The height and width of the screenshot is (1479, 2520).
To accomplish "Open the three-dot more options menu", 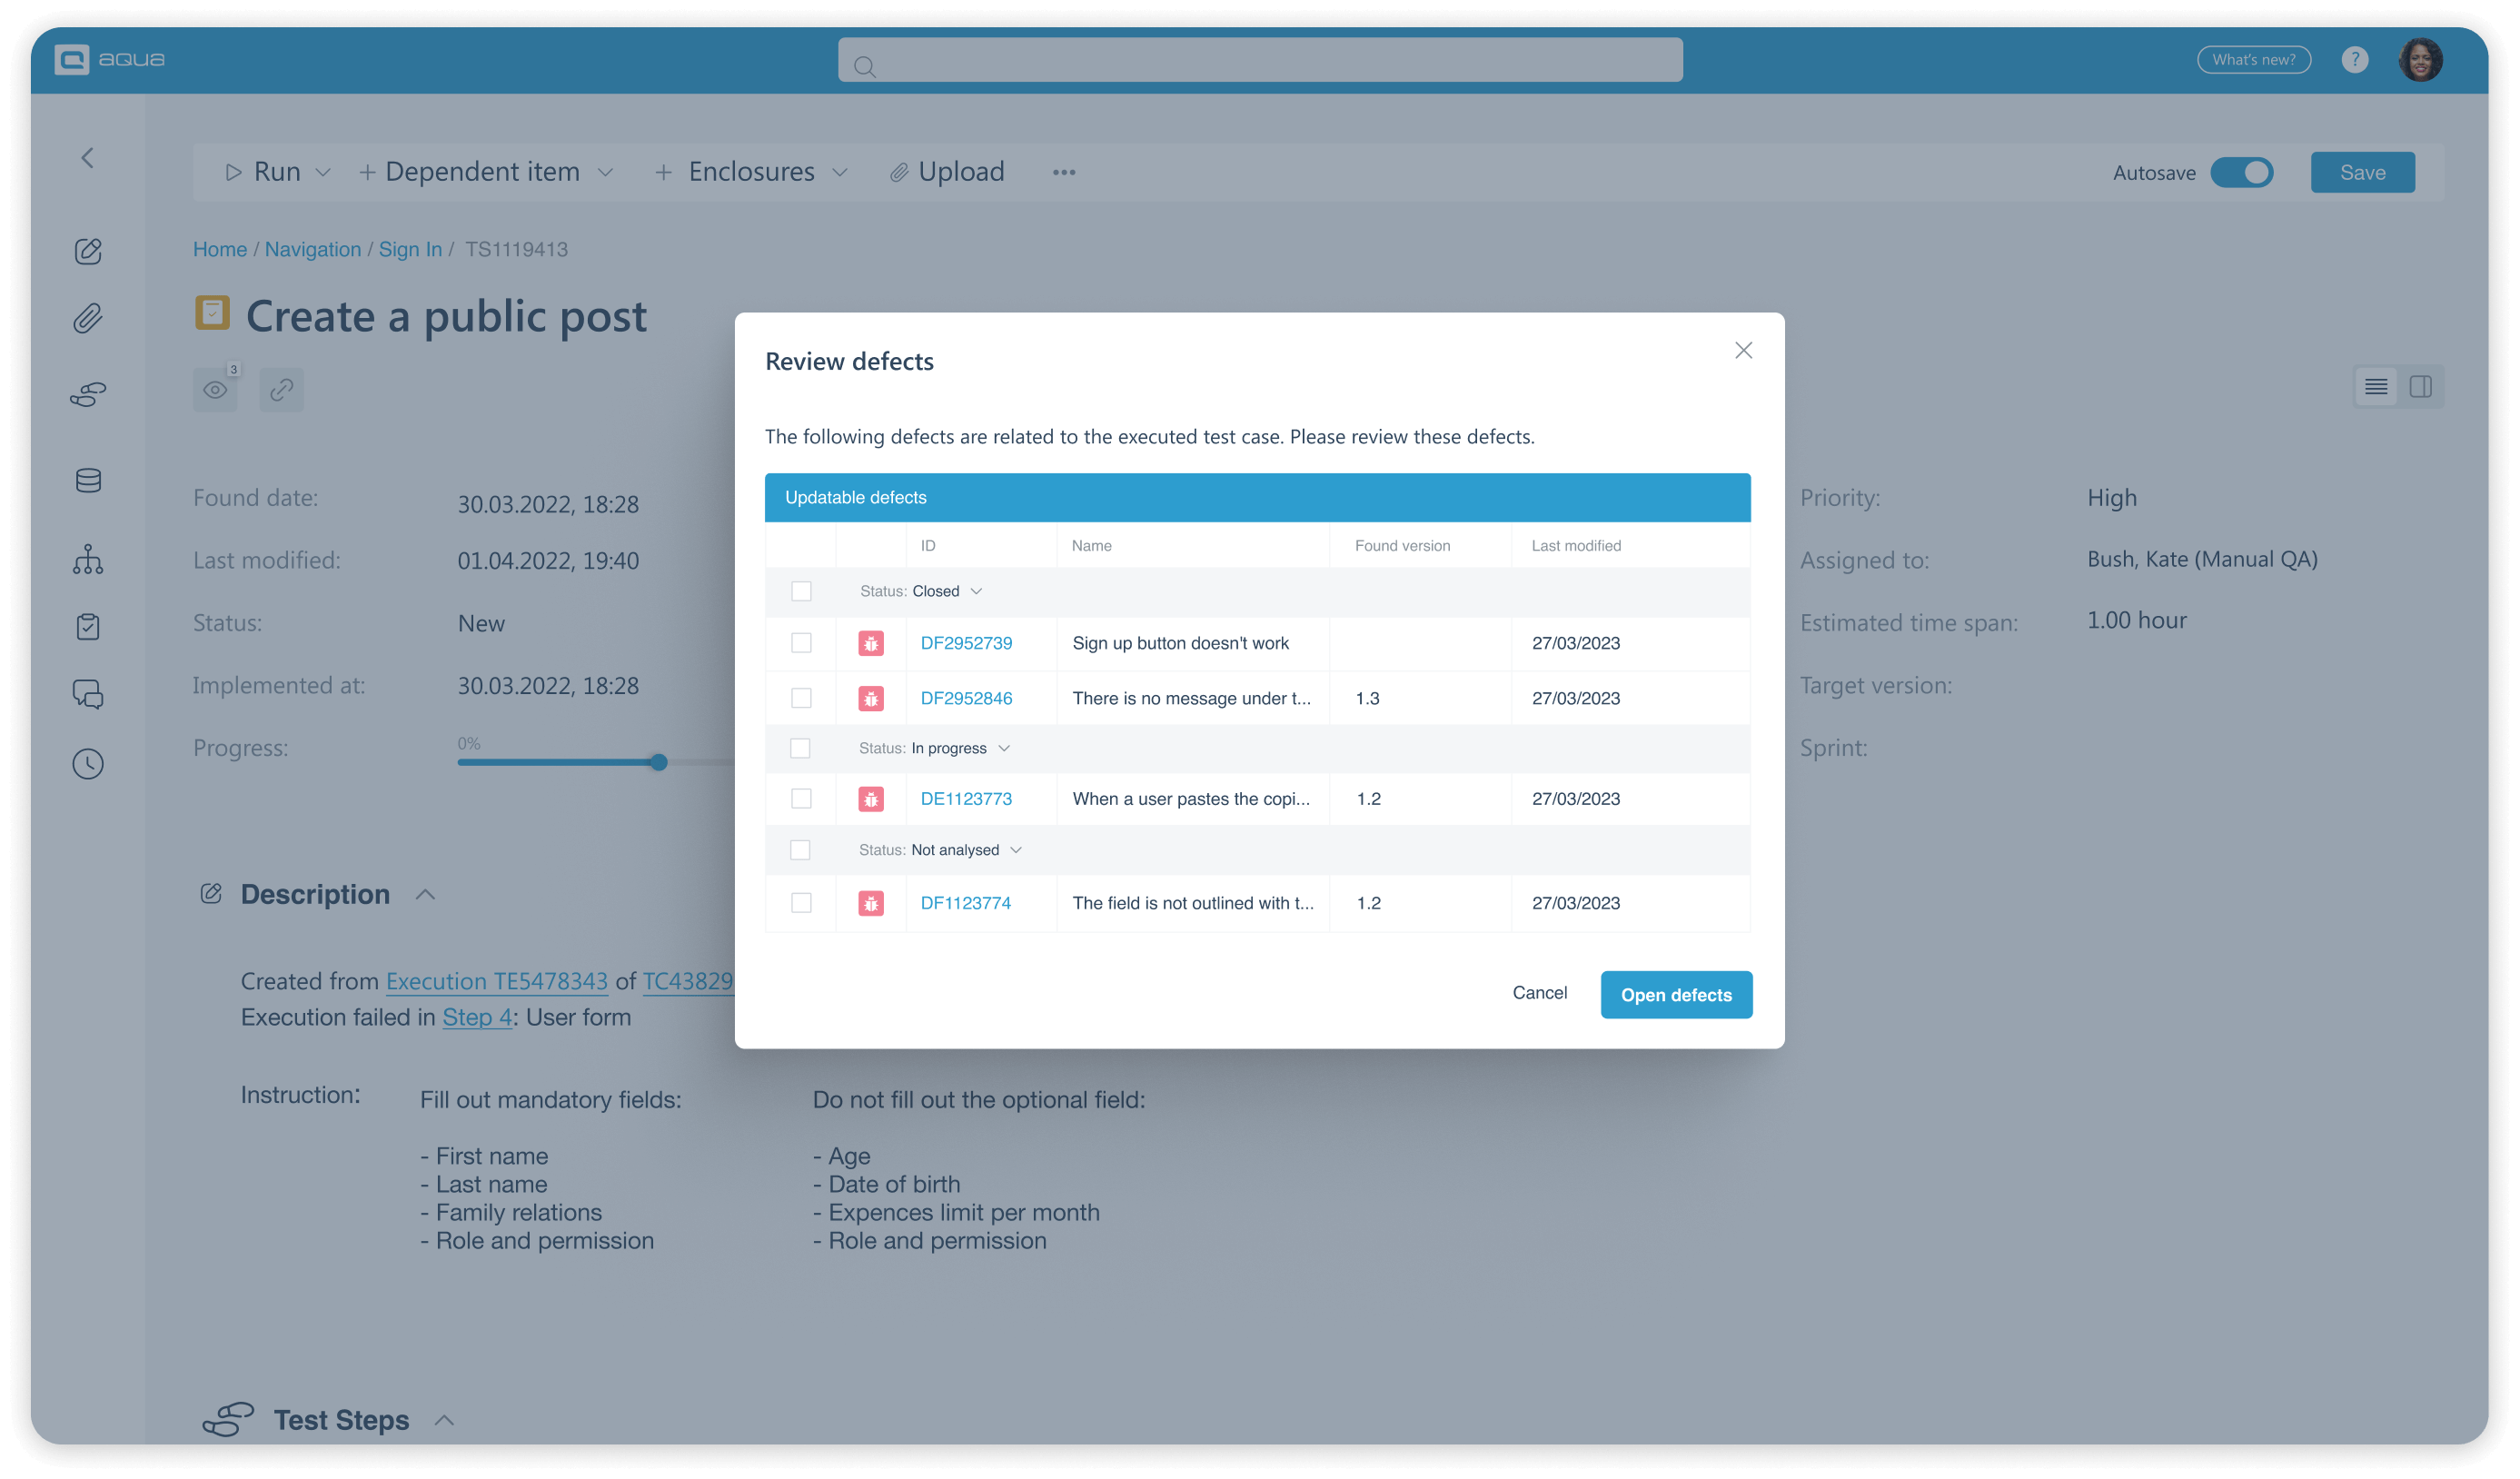I will (1063, 171).
